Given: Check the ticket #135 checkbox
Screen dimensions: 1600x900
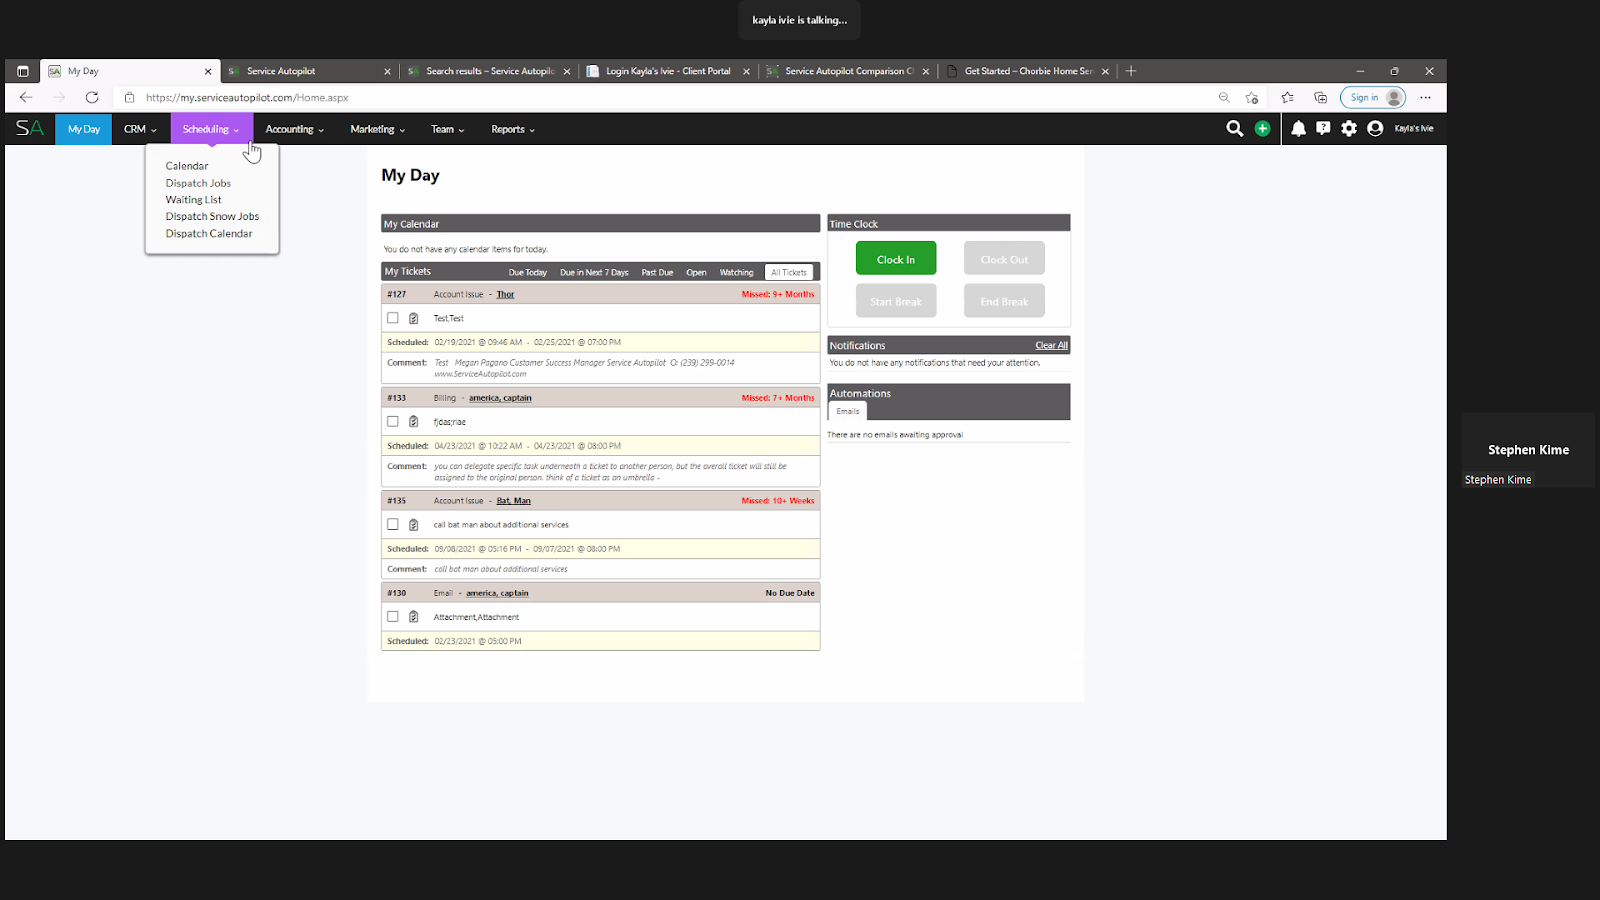Looking at the screenshot, I should tap(393, 525).
